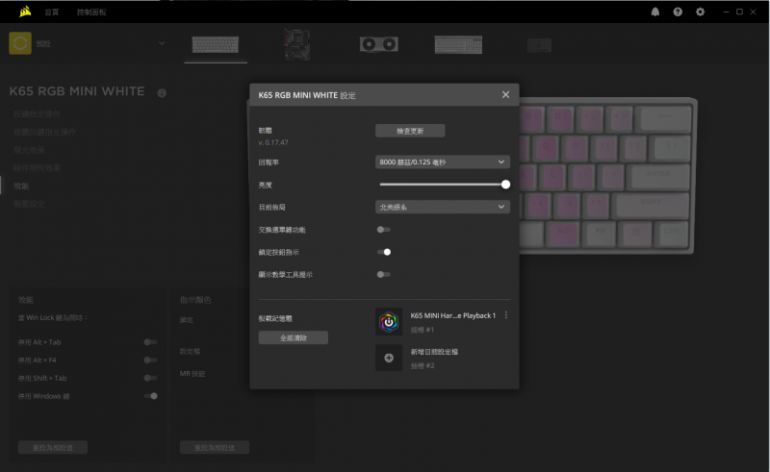This screenshot has height=472, width=770.
Task: Click the Corsair sails logo
Action: (x=25, y=11)
